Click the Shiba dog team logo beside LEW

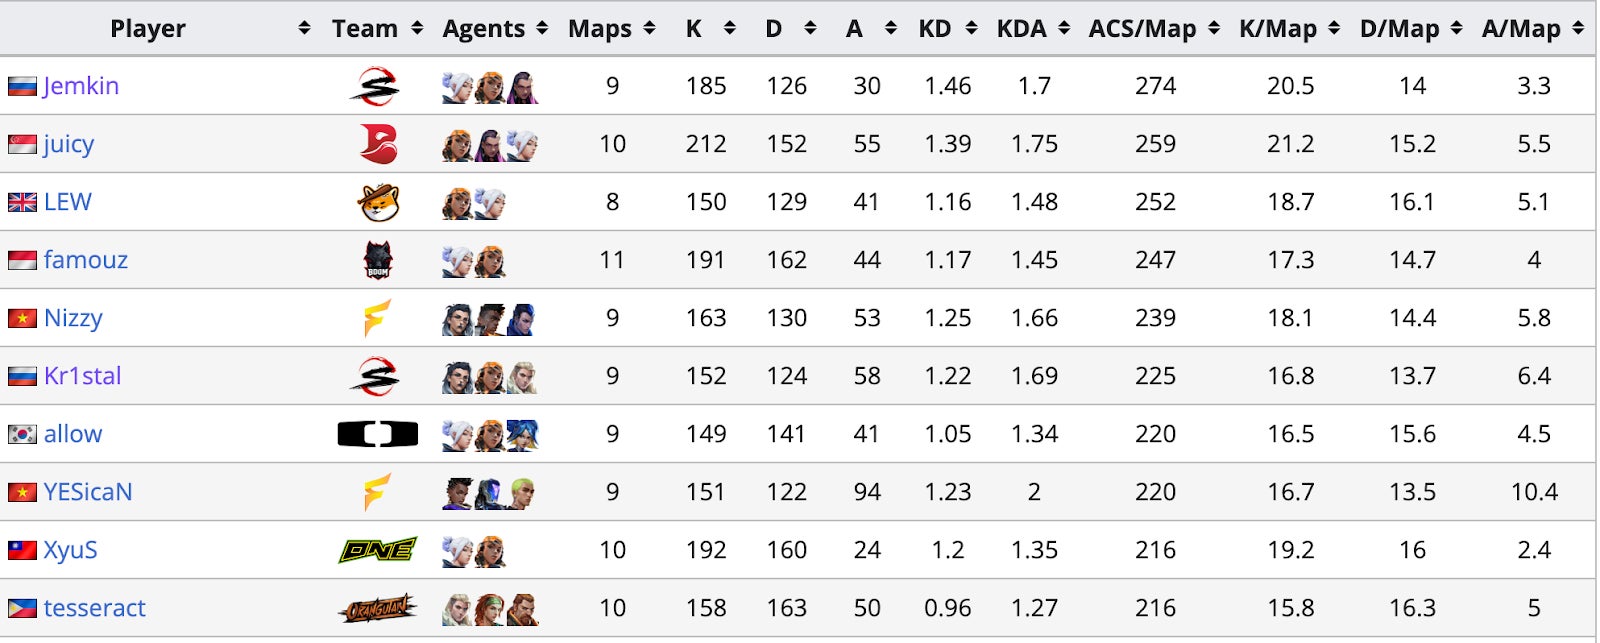pyautogui.click(x=378, y=203)
